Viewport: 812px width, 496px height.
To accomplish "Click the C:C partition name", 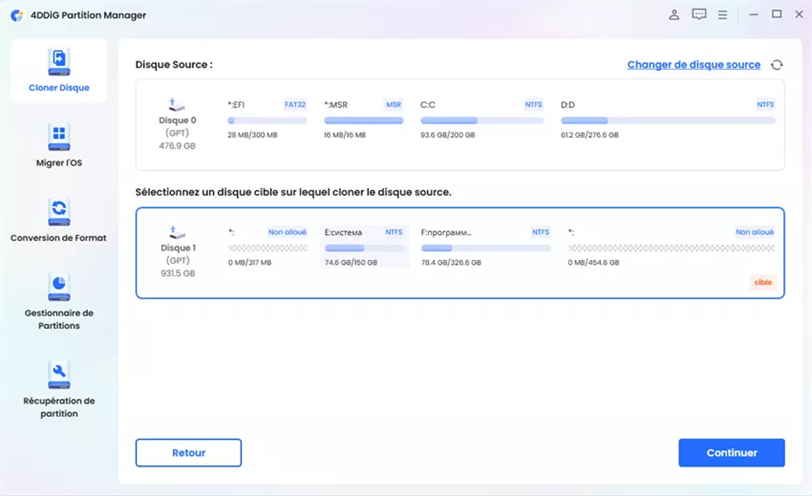I will click(428, 105).
